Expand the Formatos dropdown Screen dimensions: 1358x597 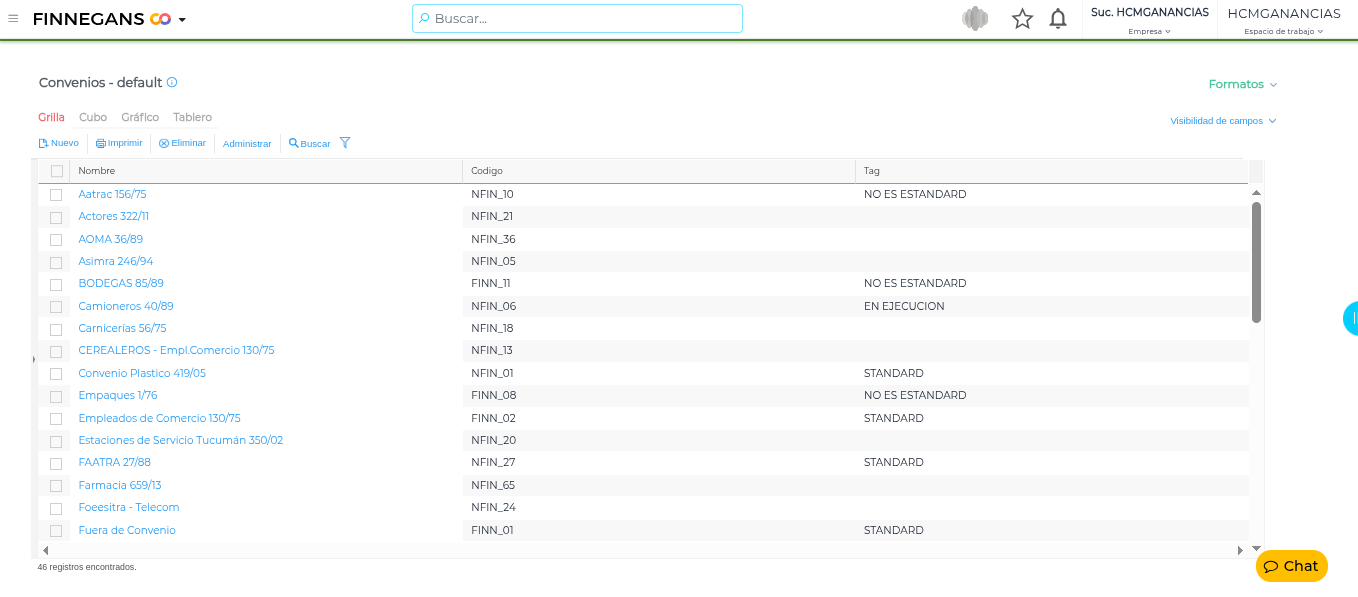click(1242, 84)
